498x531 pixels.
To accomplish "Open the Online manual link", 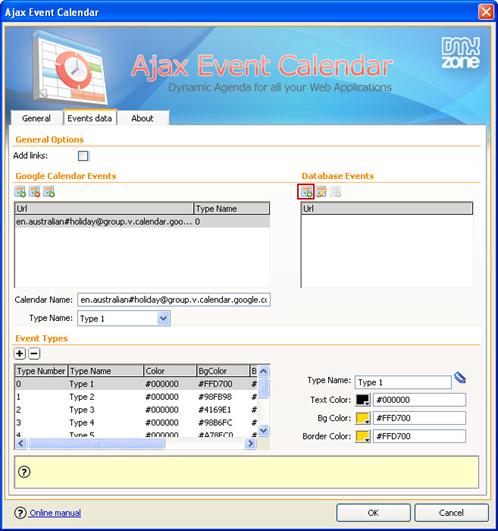I will 55,513.
